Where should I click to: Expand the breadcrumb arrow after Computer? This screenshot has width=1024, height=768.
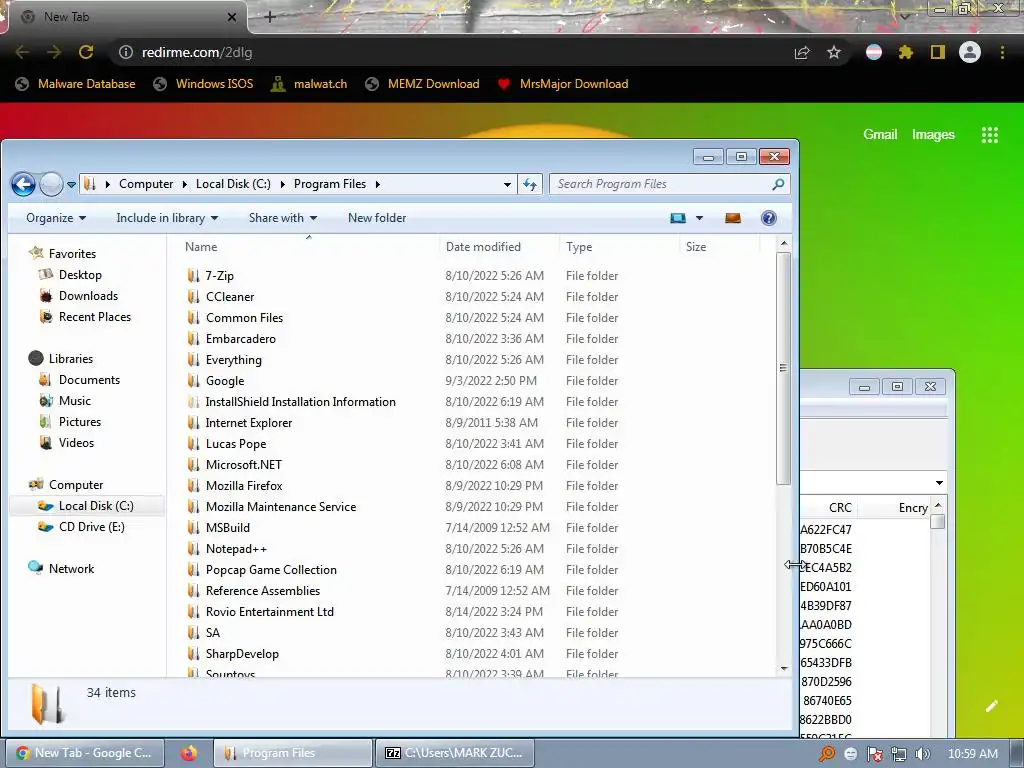pos(185,184)
